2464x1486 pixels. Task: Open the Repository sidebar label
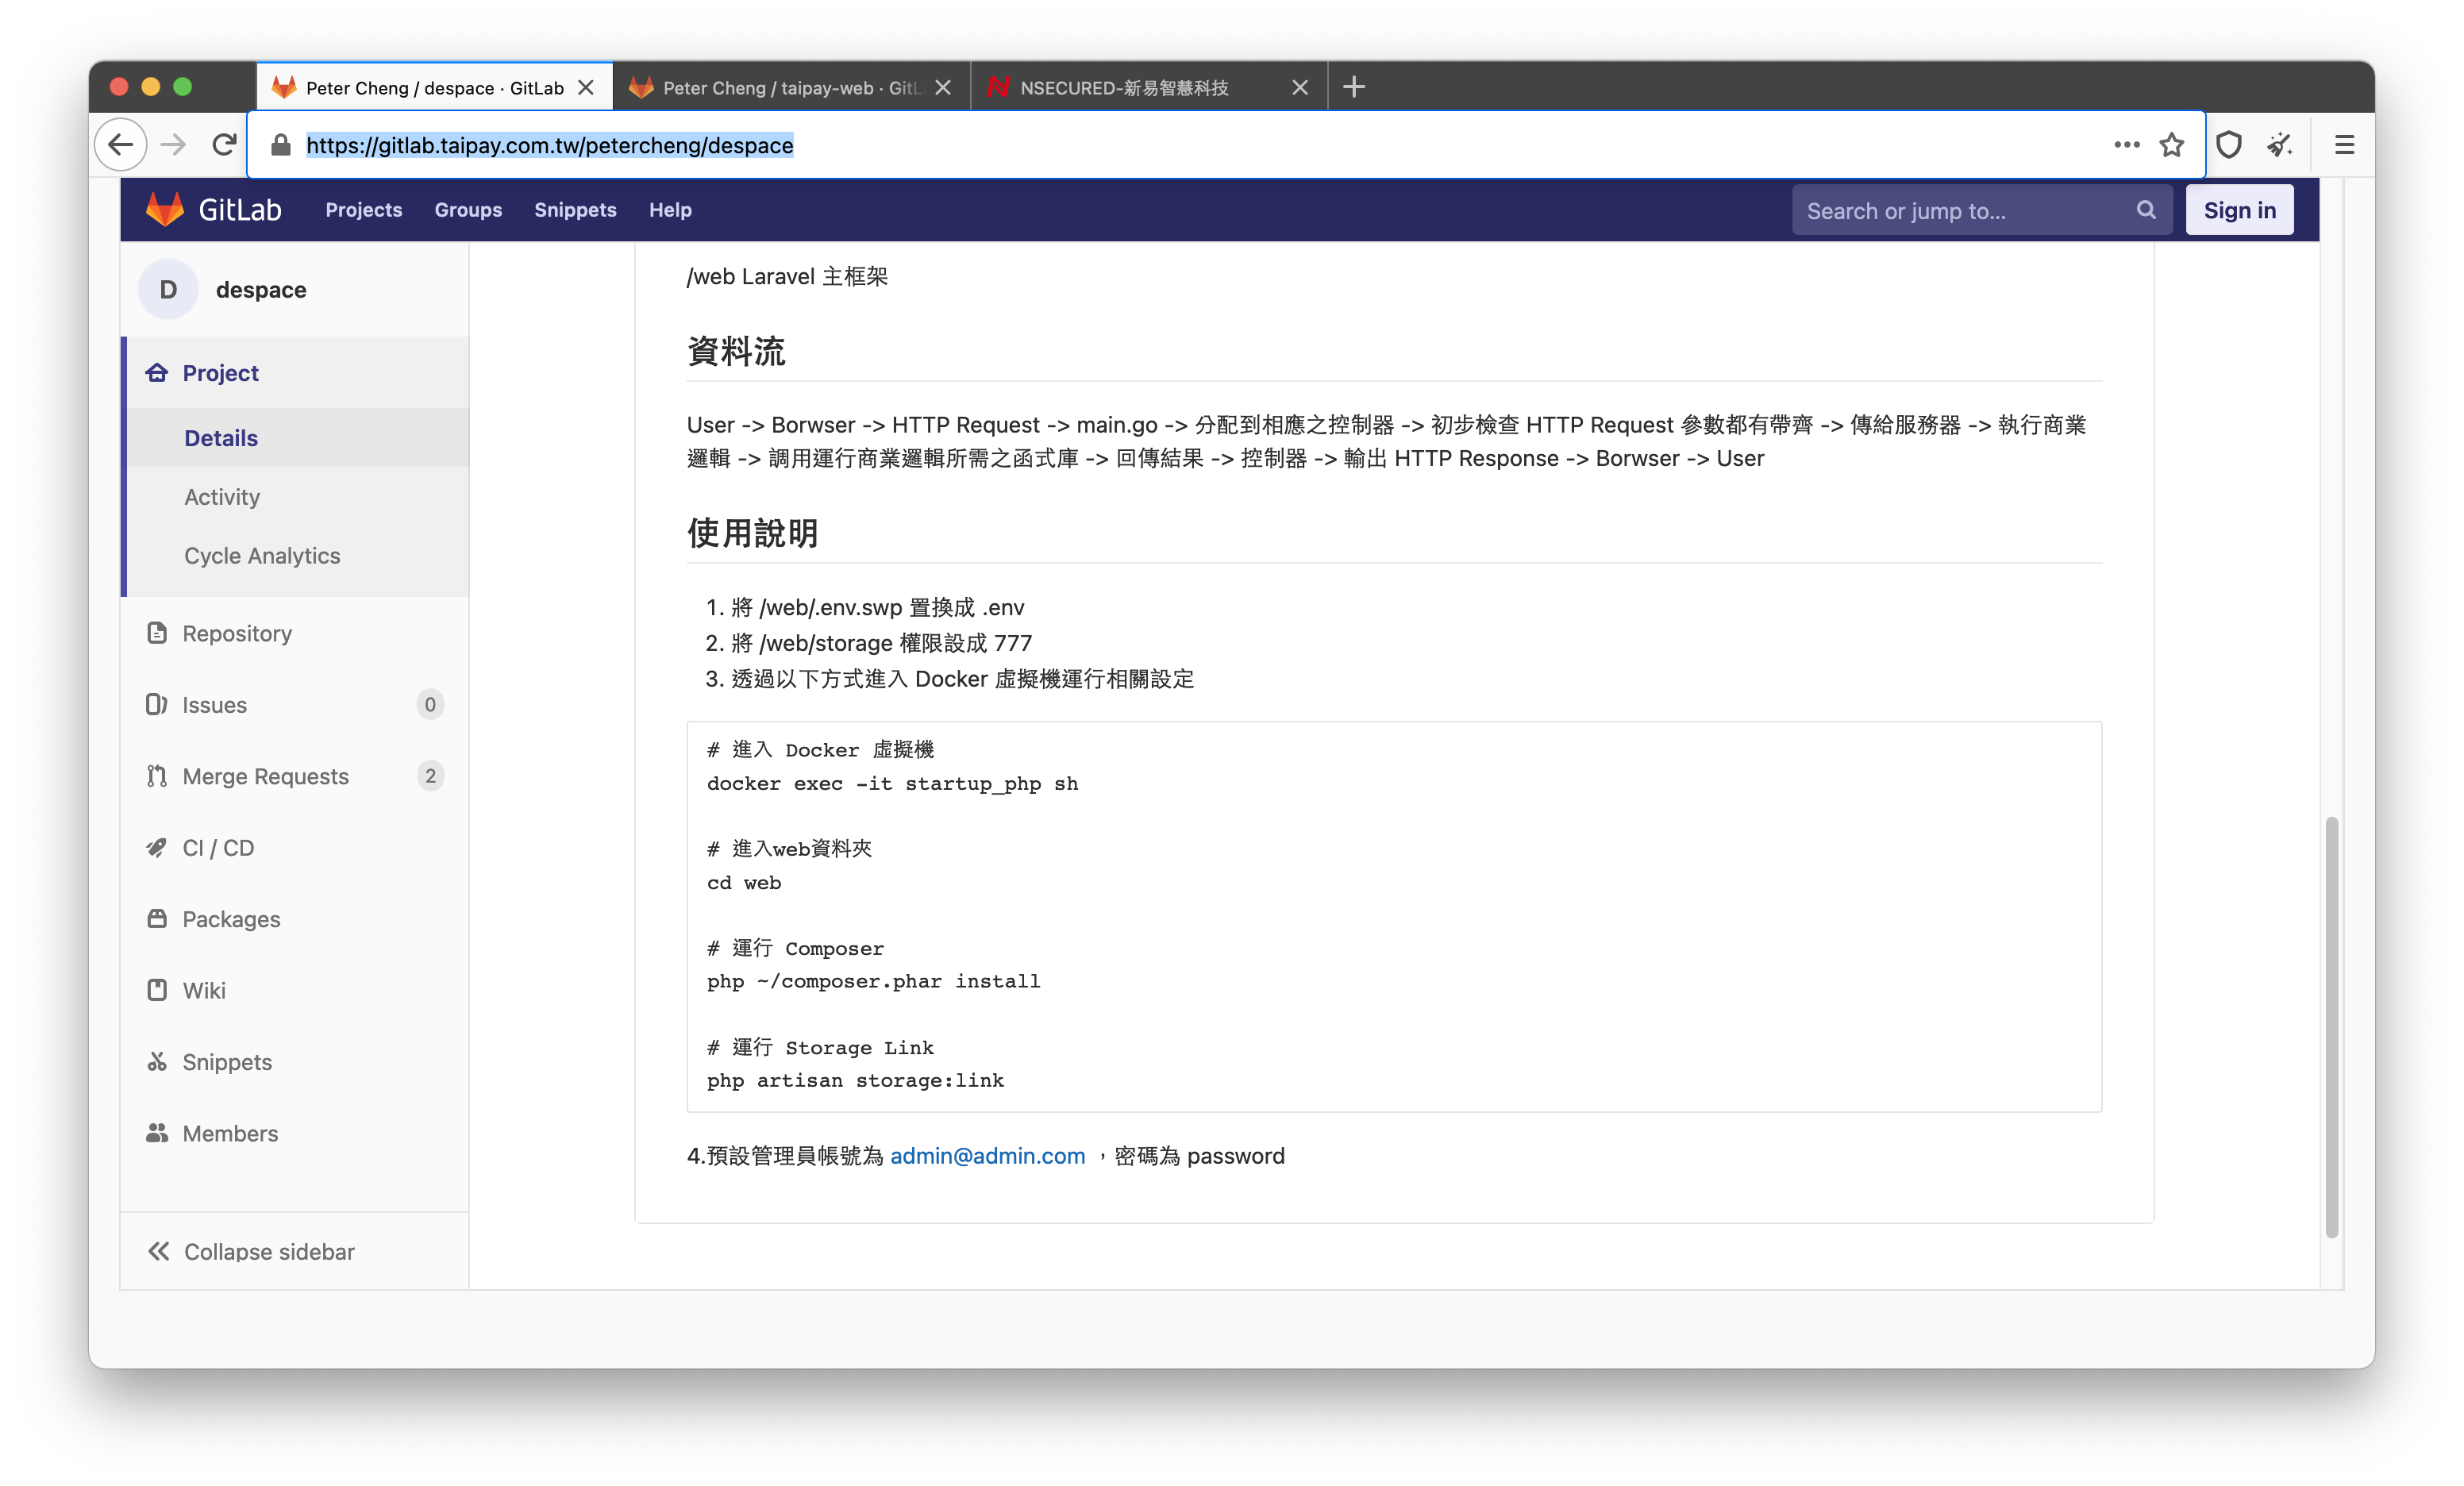point(237,633)
